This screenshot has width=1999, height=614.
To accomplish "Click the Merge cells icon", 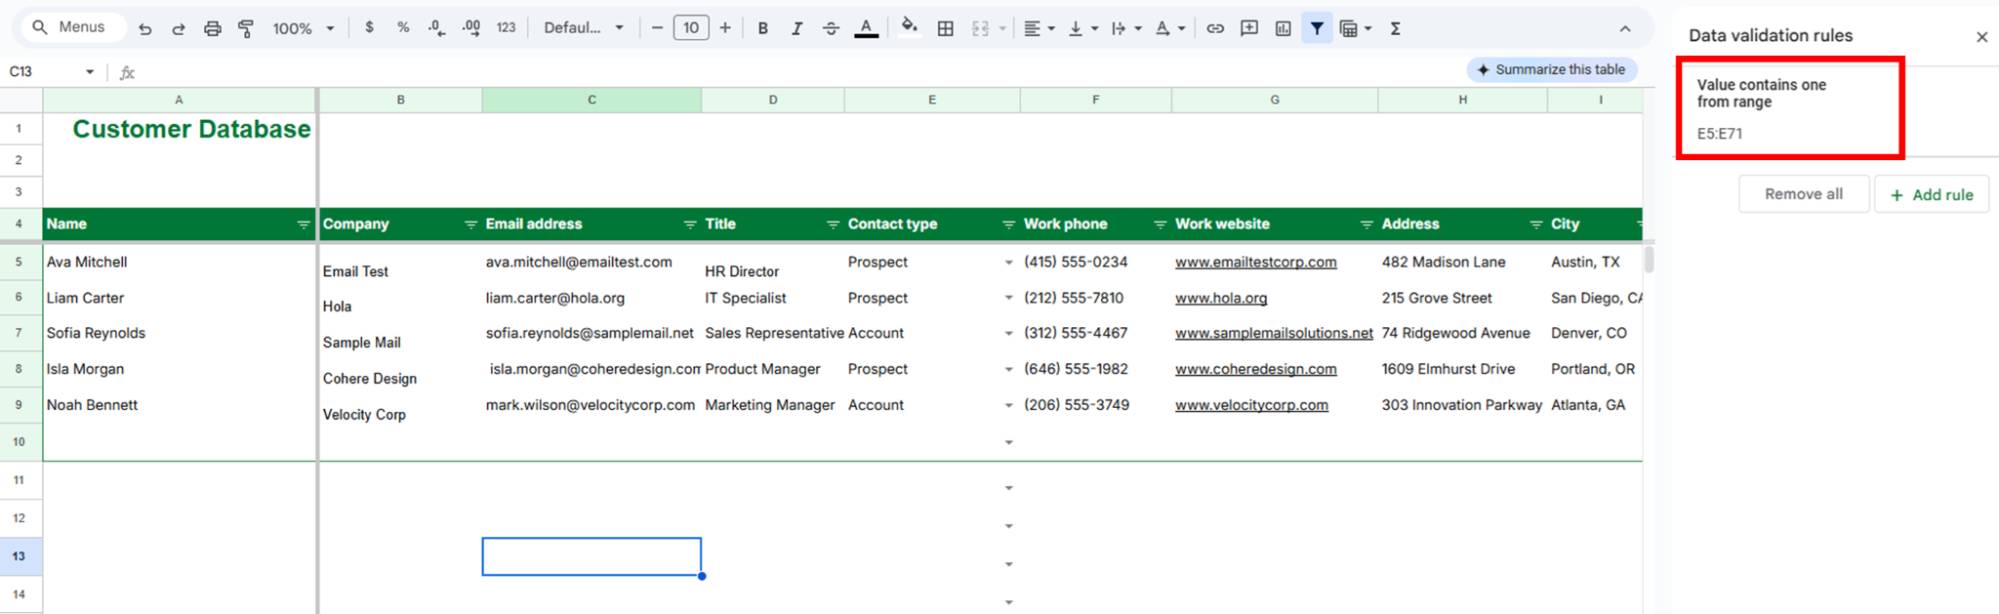I will pyautogui.click(x=981, y=28).
